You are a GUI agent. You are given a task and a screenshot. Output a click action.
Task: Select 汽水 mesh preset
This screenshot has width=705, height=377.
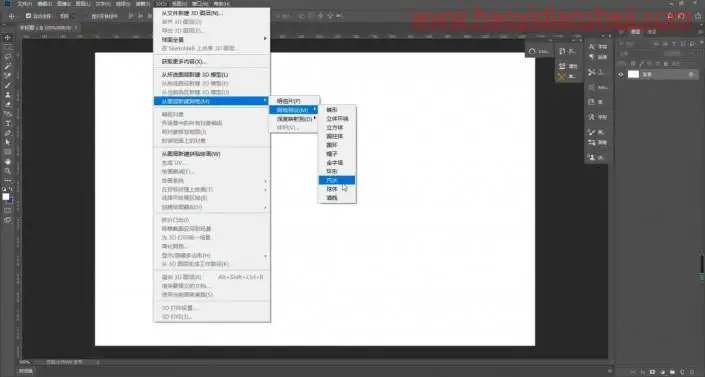(337, 180)
